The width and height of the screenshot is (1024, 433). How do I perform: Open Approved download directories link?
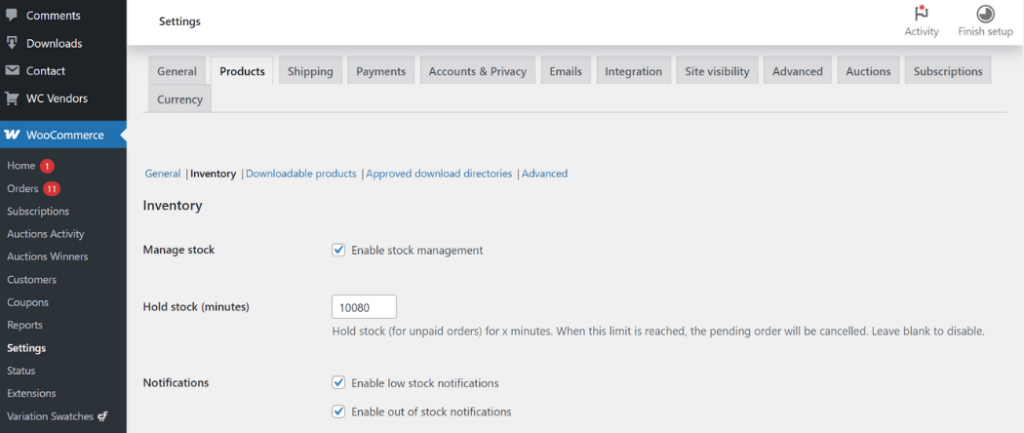point(439,174)
